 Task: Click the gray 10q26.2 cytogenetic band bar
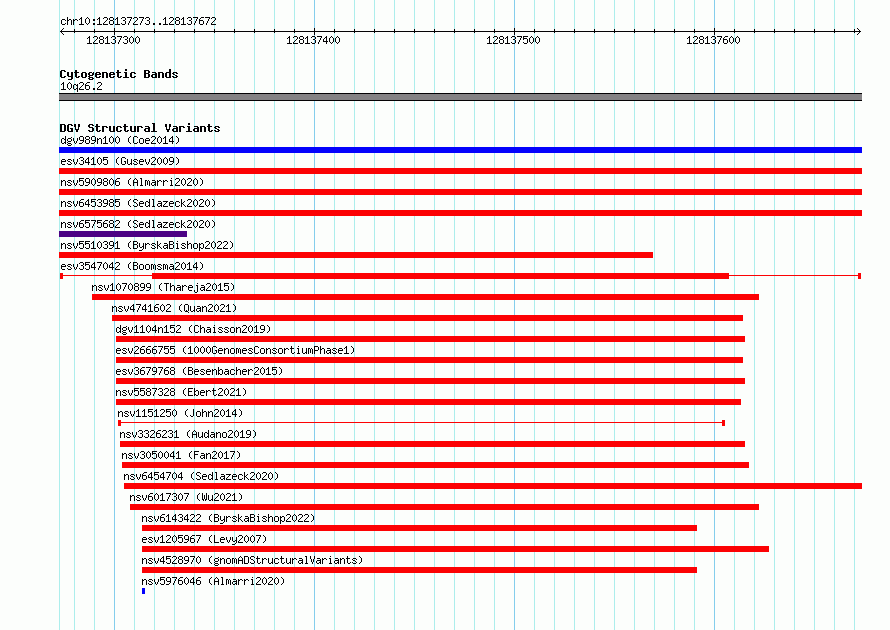[460, 97]
